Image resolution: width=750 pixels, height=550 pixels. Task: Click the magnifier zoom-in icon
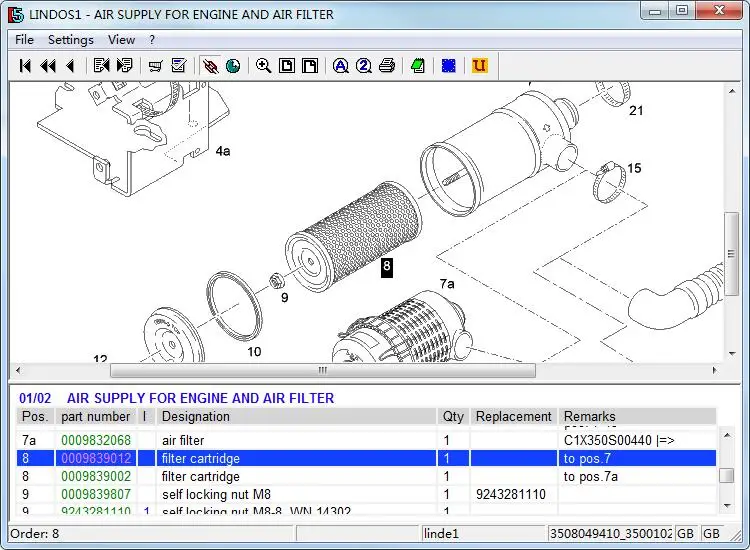point(264,66)
